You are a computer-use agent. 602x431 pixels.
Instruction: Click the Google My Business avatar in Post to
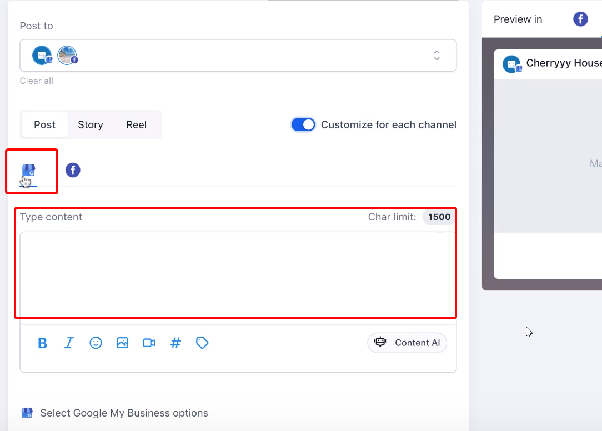point(42,56)
